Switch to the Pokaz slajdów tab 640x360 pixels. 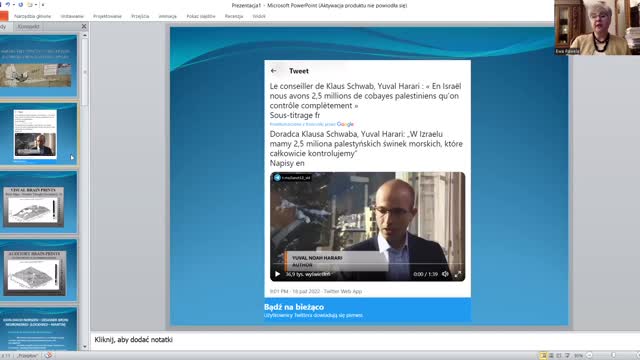[x=201, y=16]
